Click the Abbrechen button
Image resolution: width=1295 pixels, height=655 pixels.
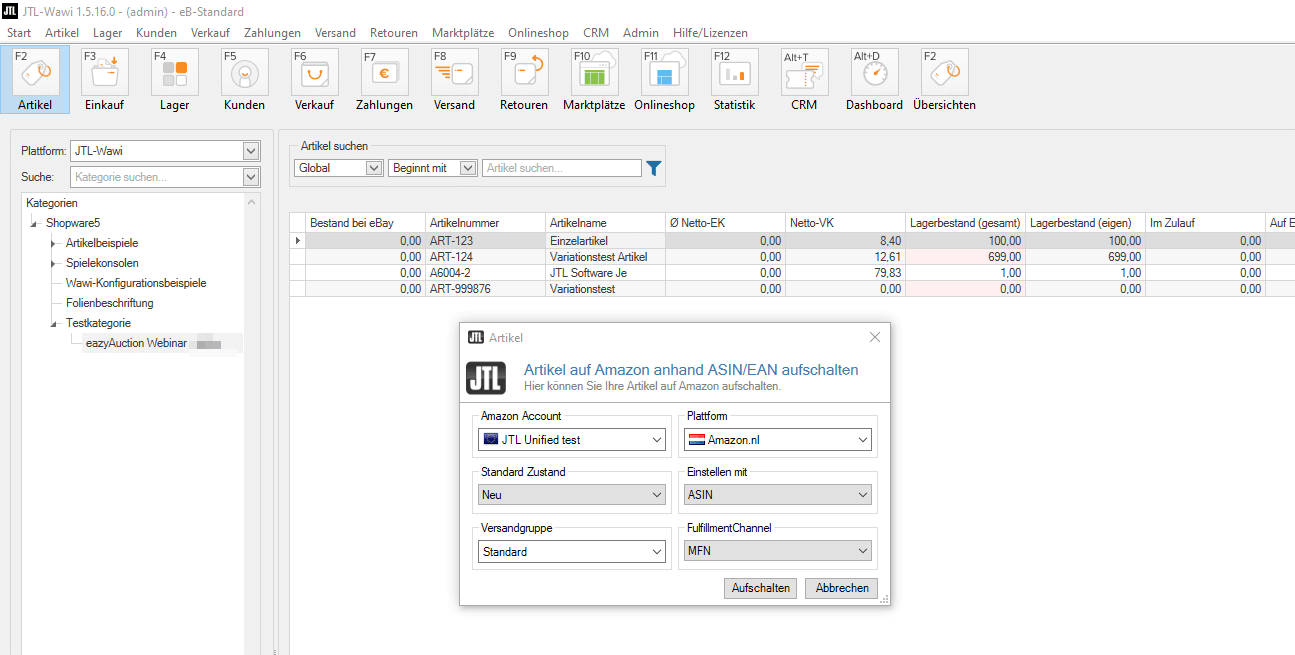coord(842,588)
